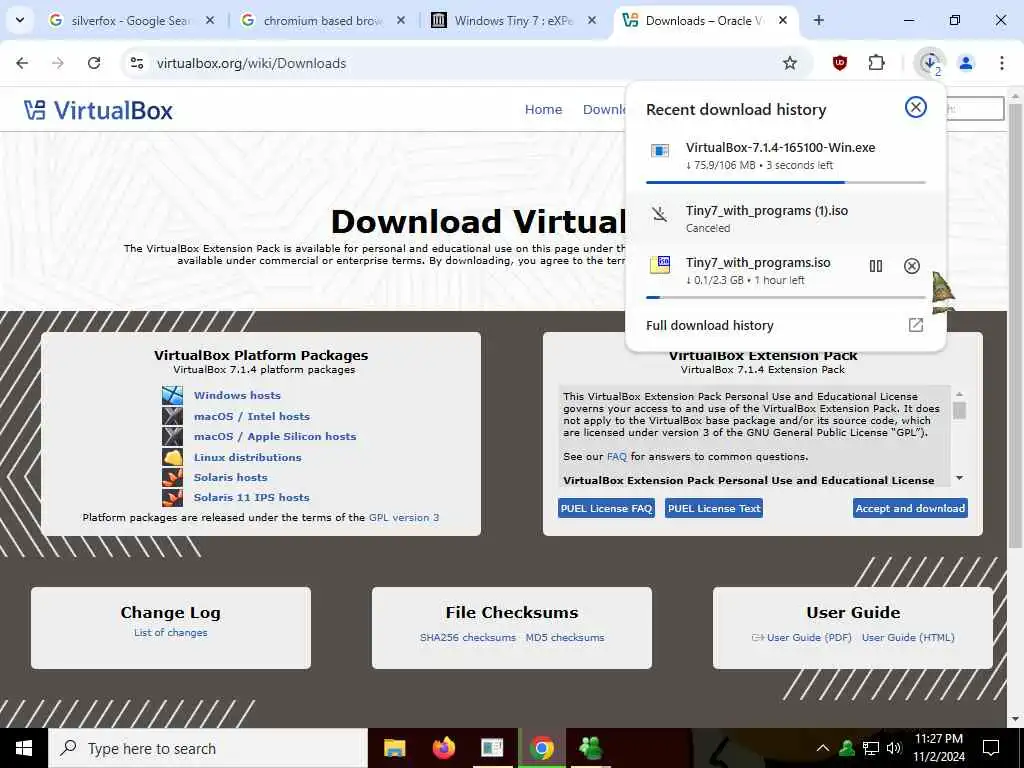This screenshot has width=1024, height=768.
Task: Click the VirtualBox logo
Action: pos(98,110)
